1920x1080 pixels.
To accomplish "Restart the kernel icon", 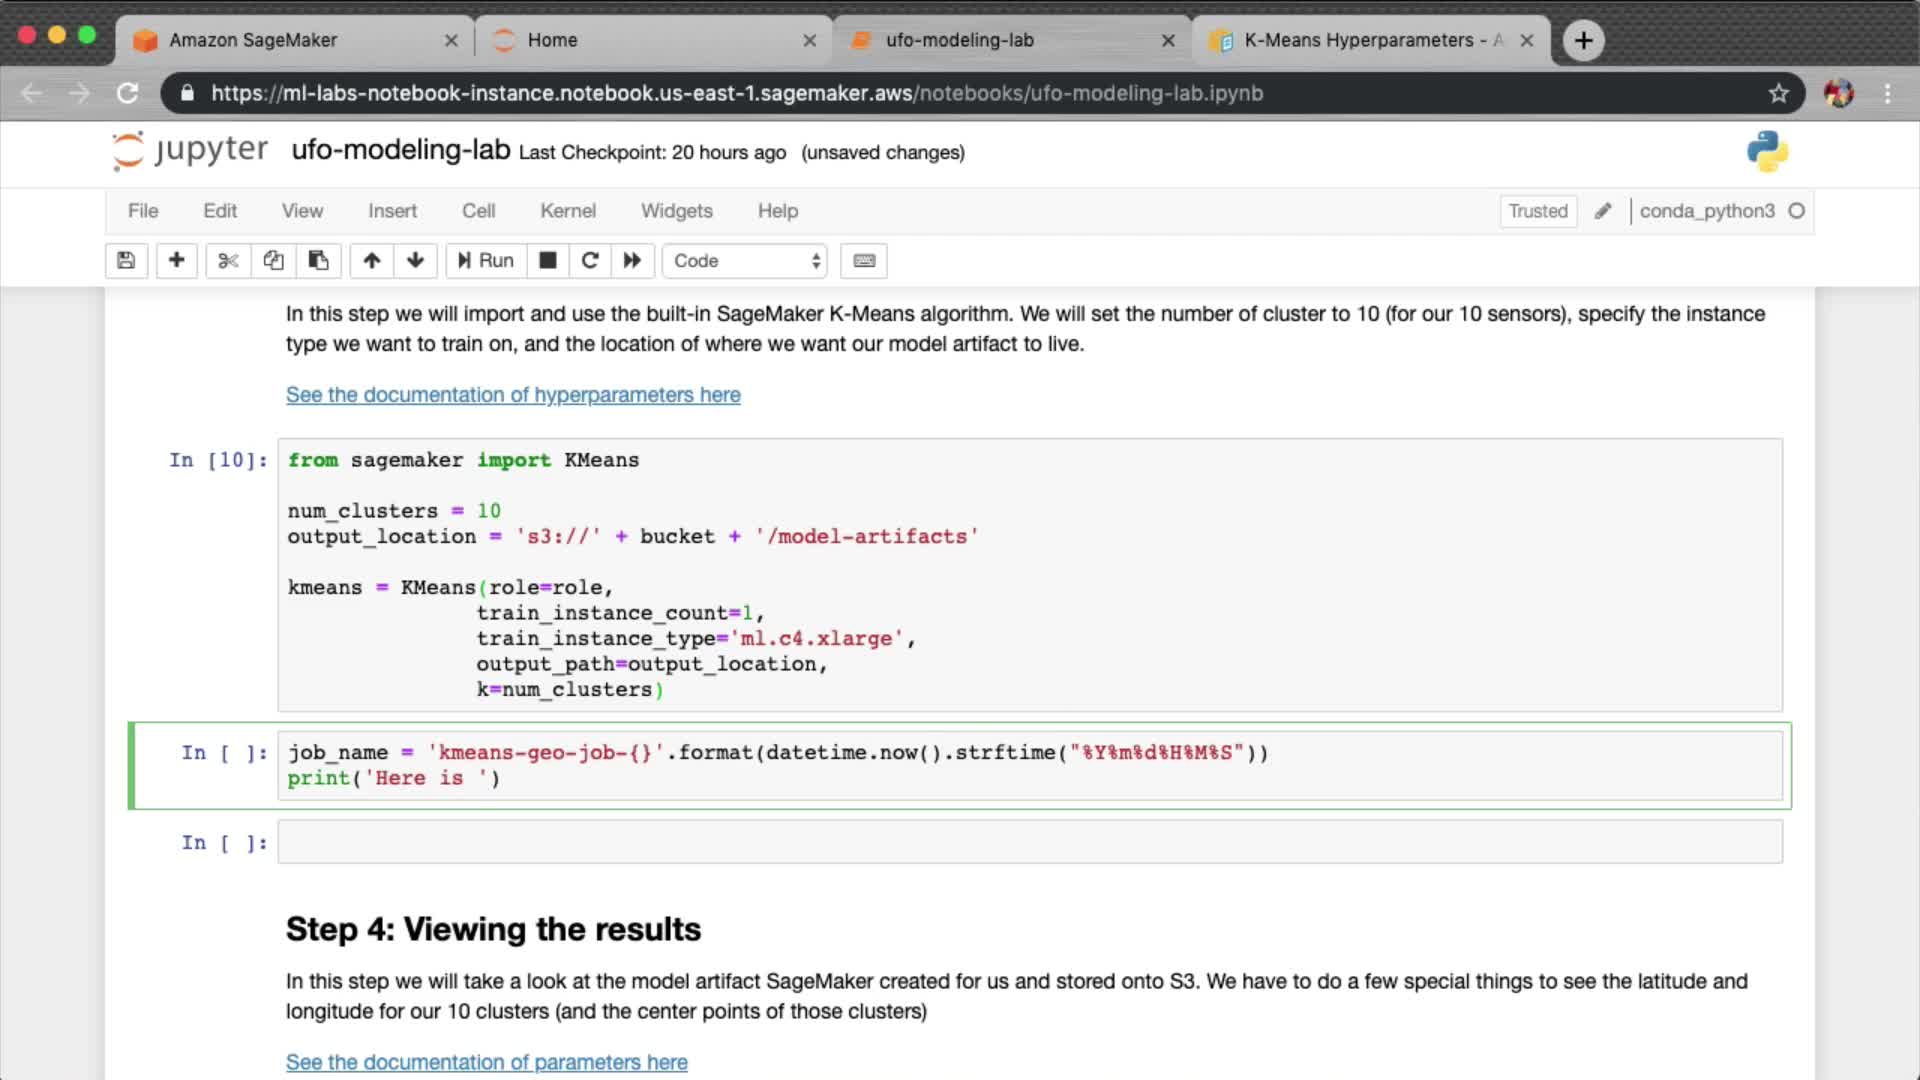I will click(590, 261).
